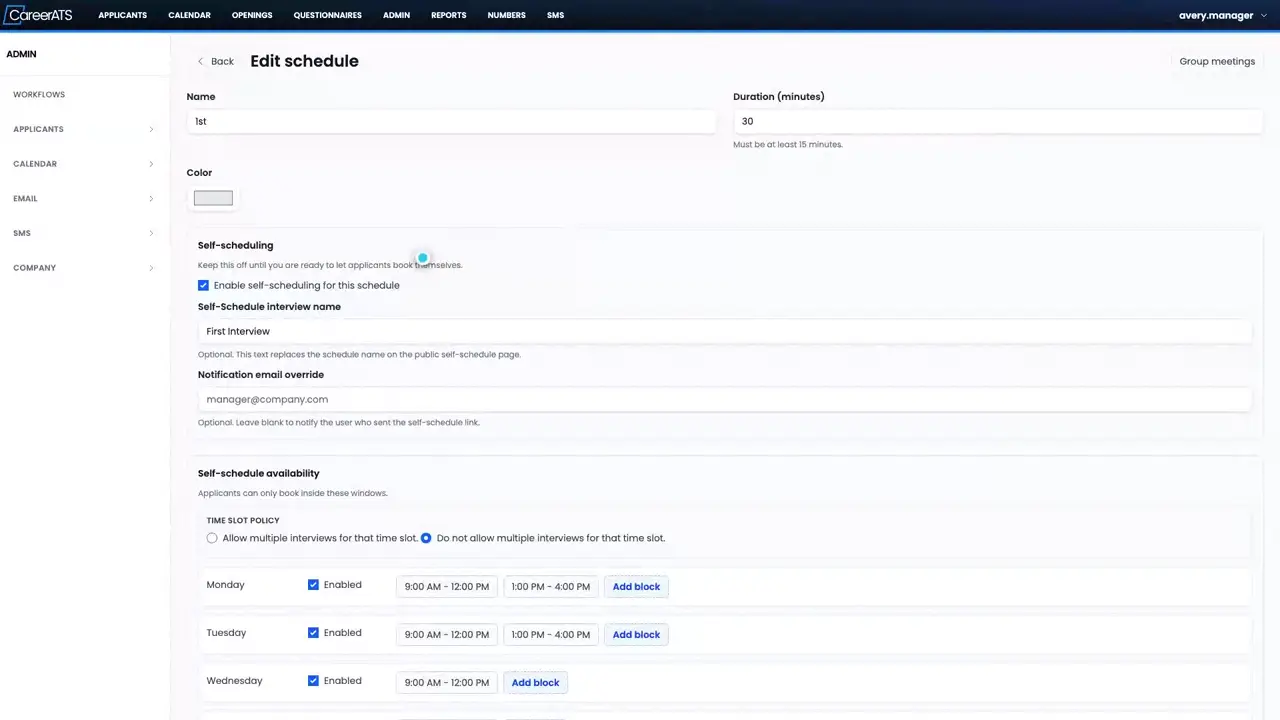Image resolution: width=1280 pixels, height=720 pixels.
Task: Expand the SMS sidebar section
Action: pyautogui.click(x=84, y=233)
